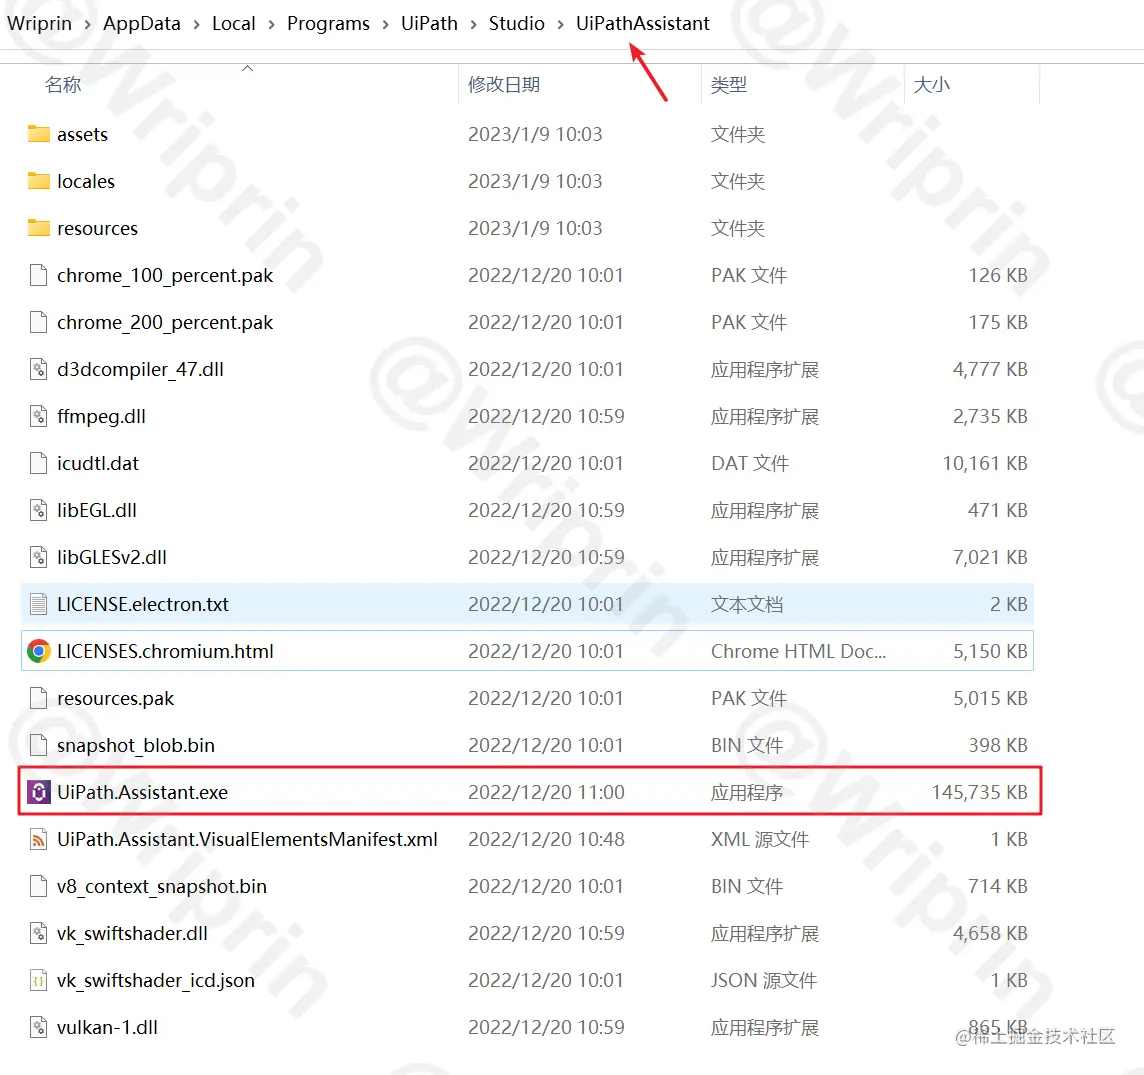The image size is (1144, 1075).
Task: Select the d3dcompiler_47.dll file icon
Action: 39,369
